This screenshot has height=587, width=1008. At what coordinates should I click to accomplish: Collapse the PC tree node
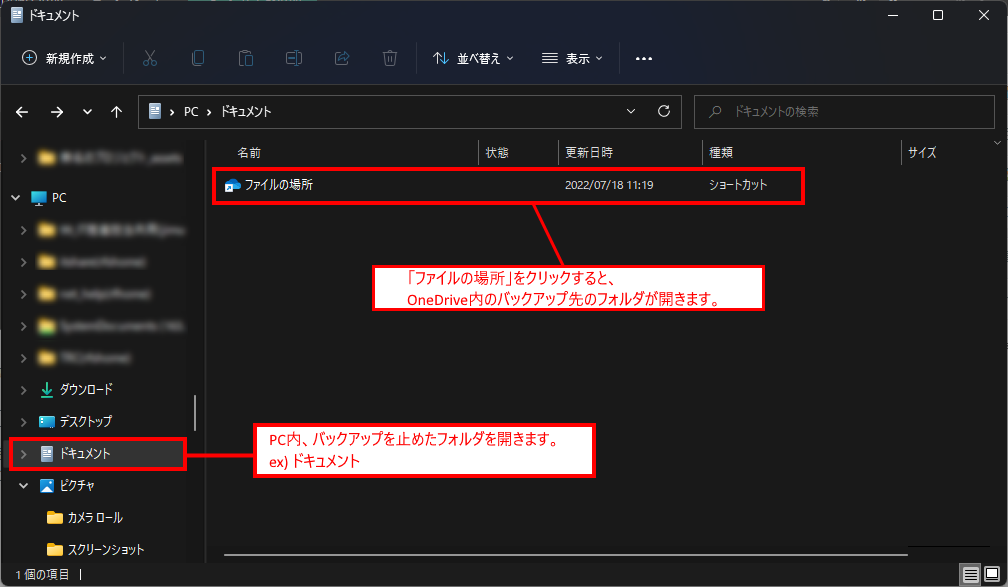(16, 198)
